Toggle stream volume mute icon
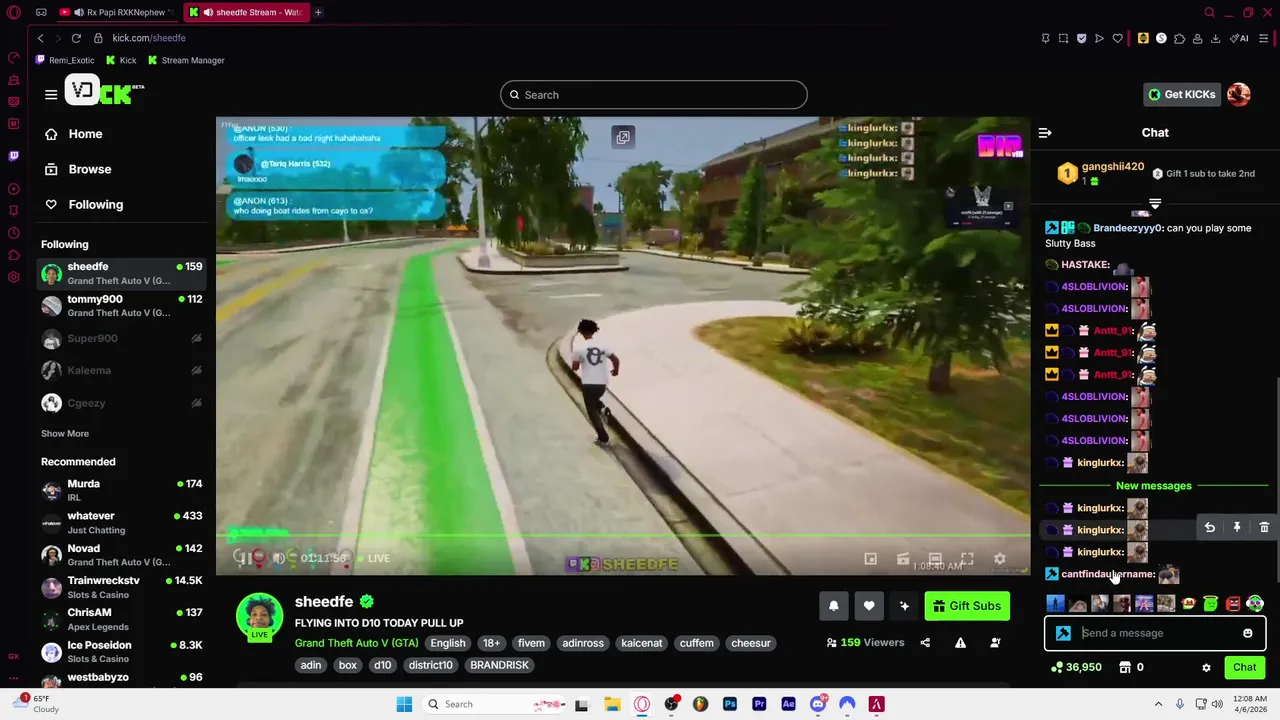This screenshot has width=1280, height=720. (x=278, y=558)
